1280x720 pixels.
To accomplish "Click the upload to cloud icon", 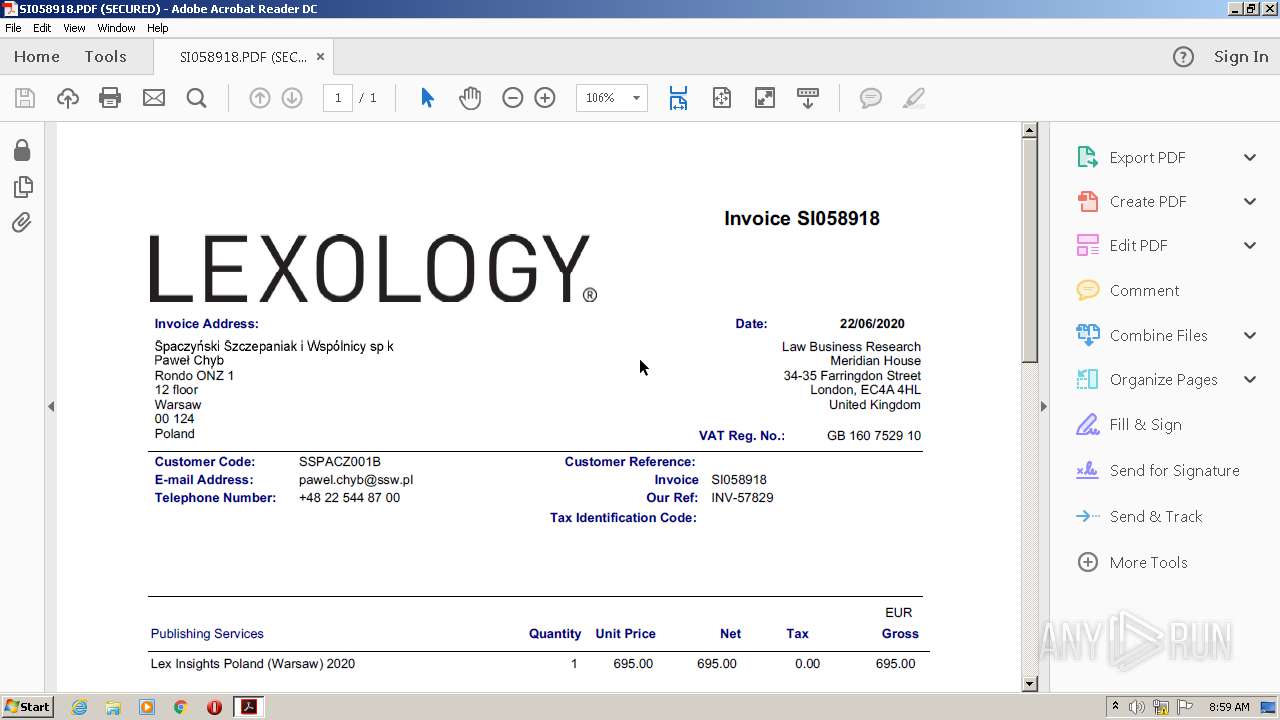I will tap(67, 97).
